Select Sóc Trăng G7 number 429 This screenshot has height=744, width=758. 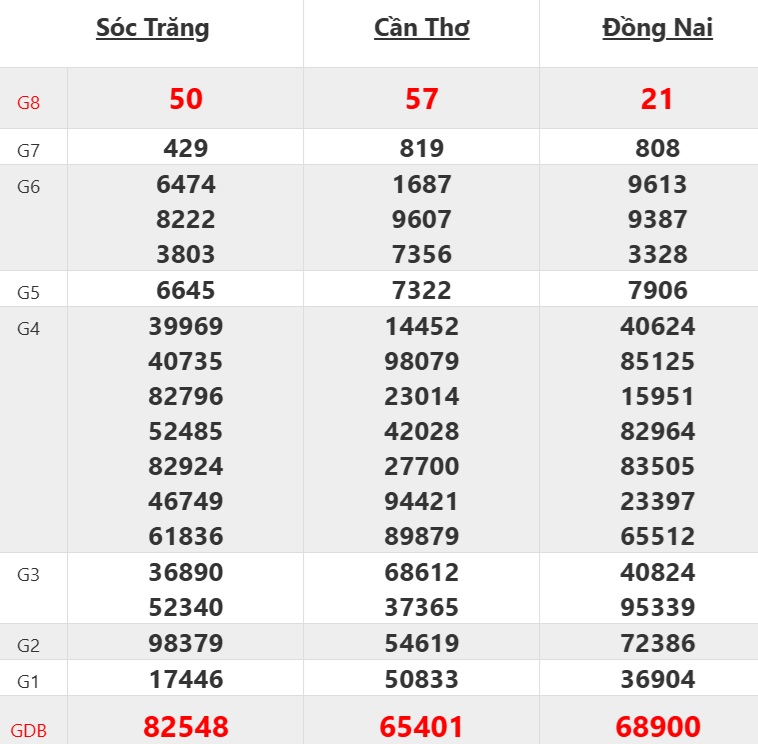pyautogui.click(x=186, y=149)
